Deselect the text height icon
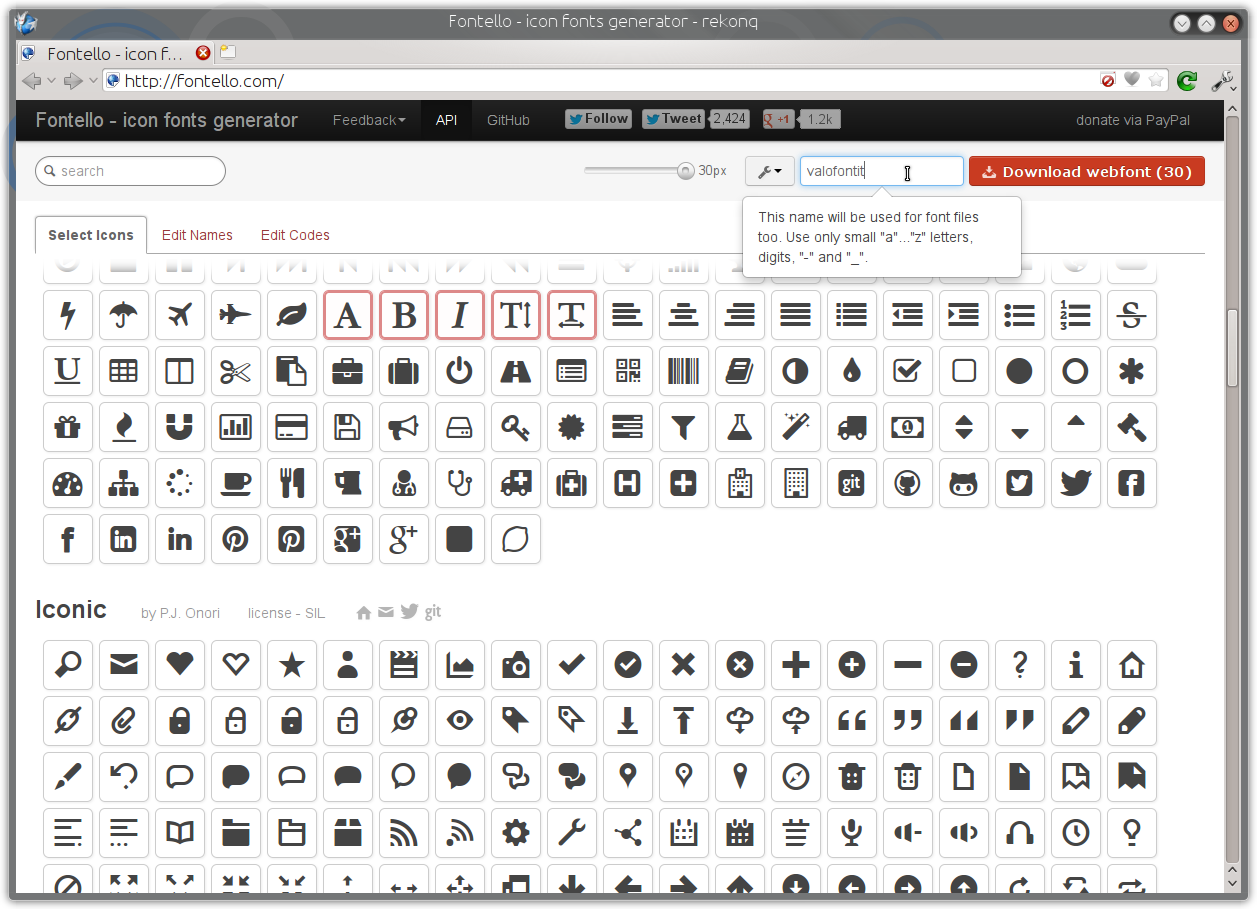This screenshot has width=1257, height=909. coord(516,315)
